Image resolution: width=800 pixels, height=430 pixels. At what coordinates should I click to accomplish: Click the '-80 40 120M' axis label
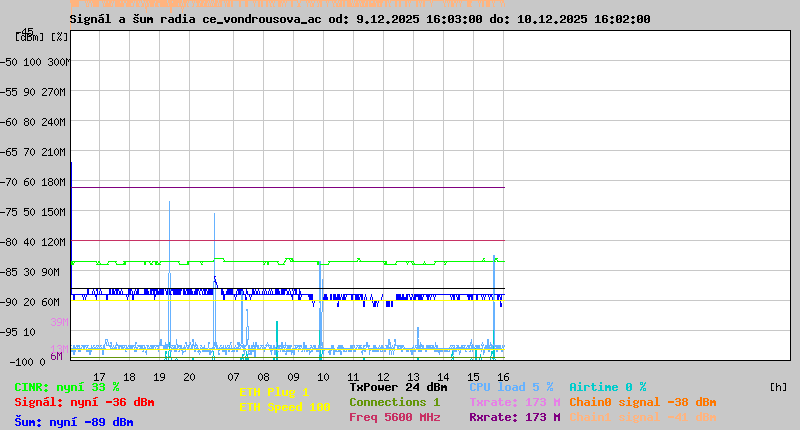point(35,242)
